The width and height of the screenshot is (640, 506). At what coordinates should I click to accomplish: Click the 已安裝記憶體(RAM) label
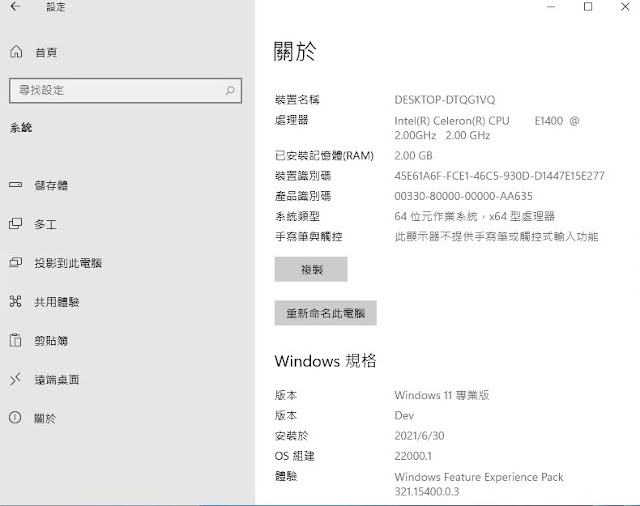(x=324, y=156)
